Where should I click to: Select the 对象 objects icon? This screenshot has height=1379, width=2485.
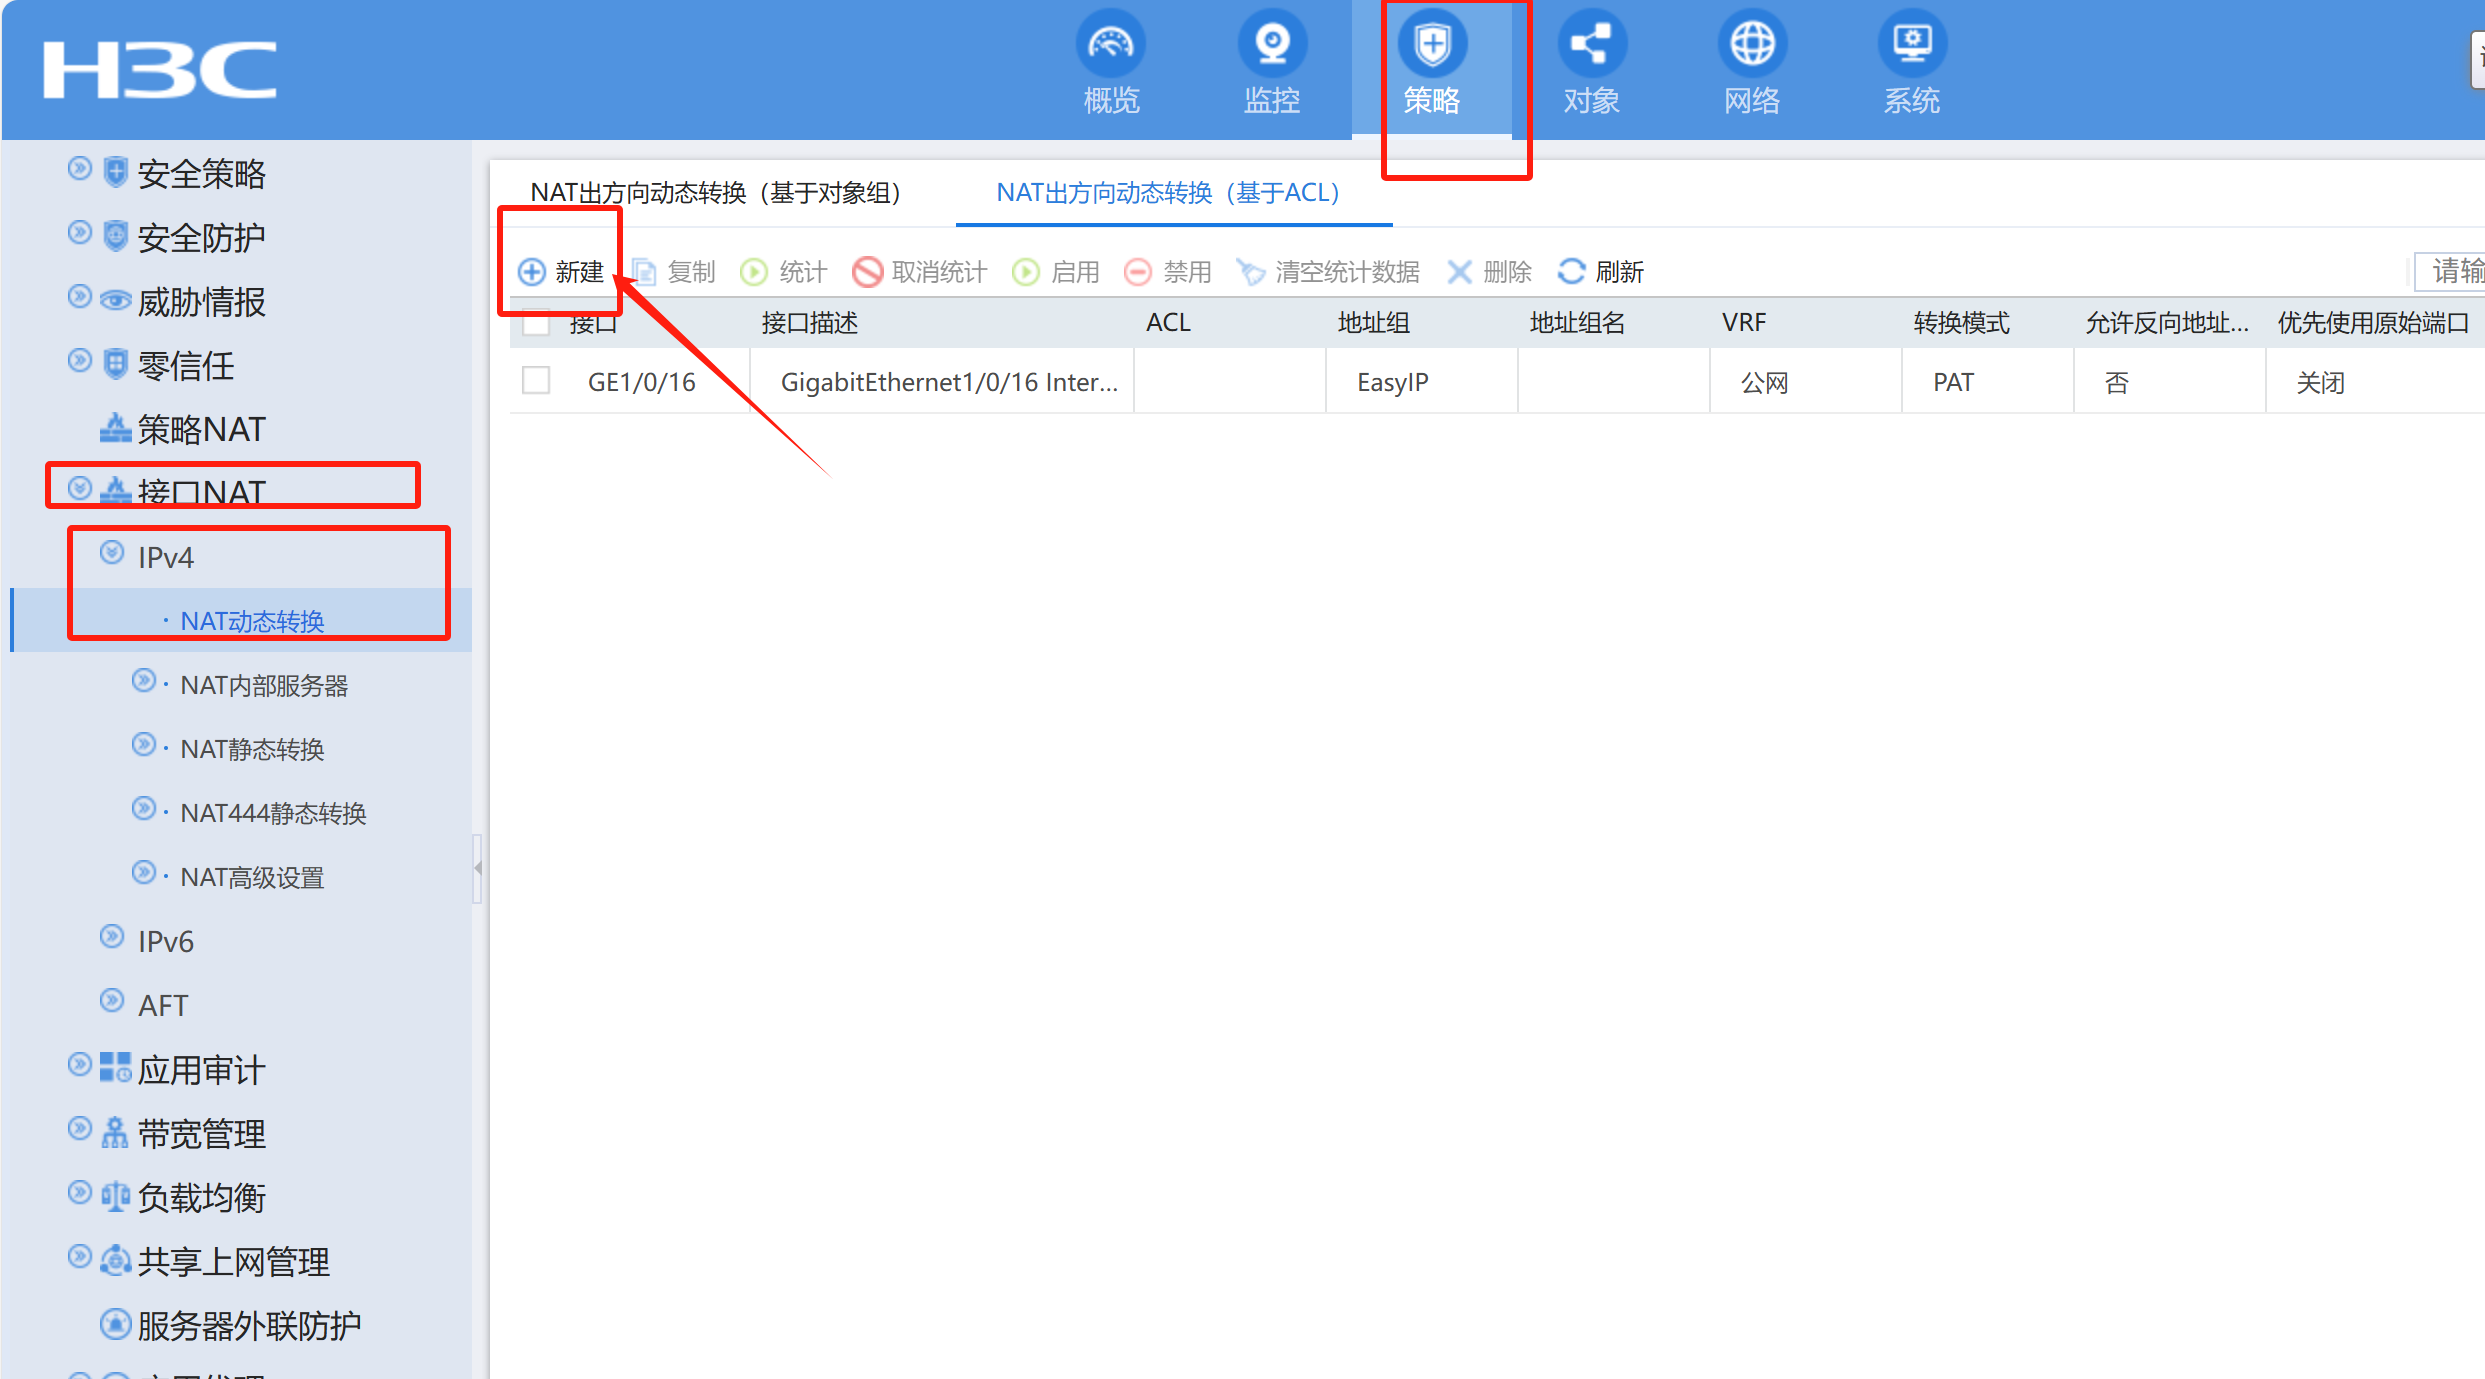[1591, 44]
